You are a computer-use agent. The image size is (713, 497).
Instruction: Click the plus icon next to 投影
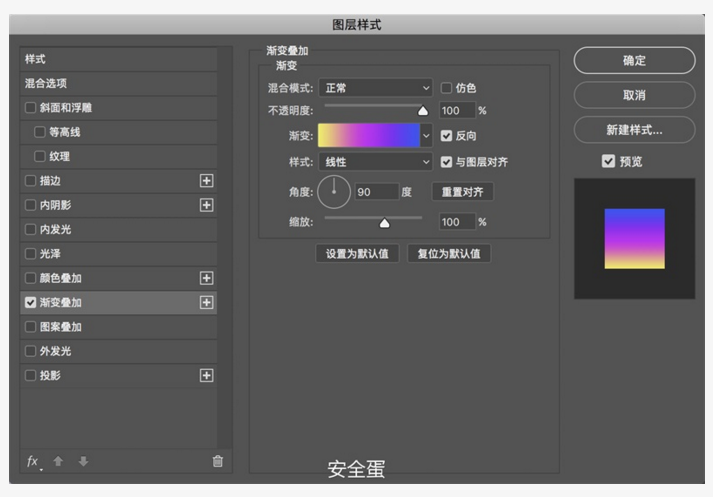pos(206,375)
